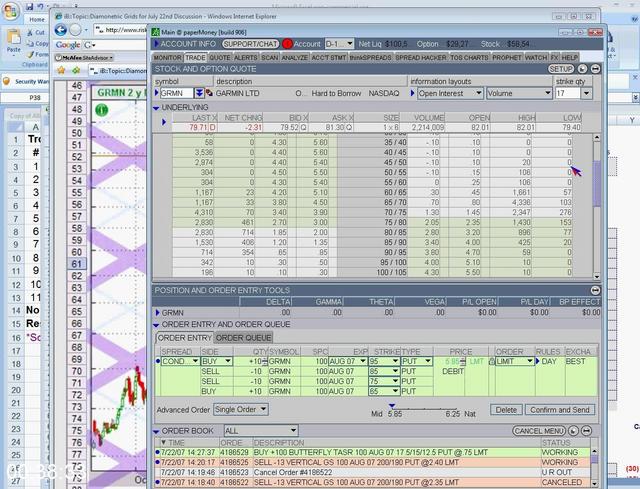Click the GRMN symbol input field

(x=176, y=93)
